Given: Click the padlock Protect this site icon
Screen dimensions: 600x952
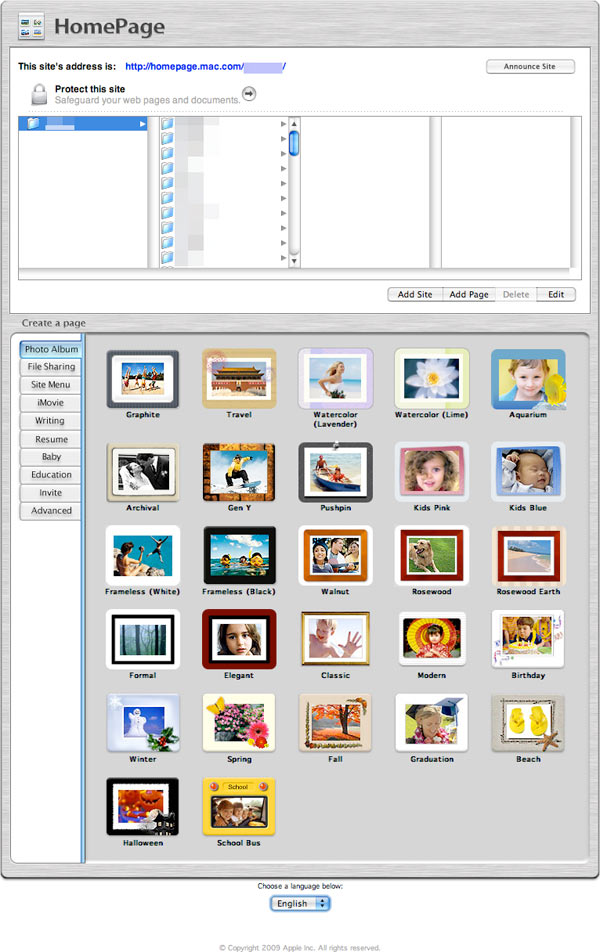Looking at the screenshot, I should [38, 95].
